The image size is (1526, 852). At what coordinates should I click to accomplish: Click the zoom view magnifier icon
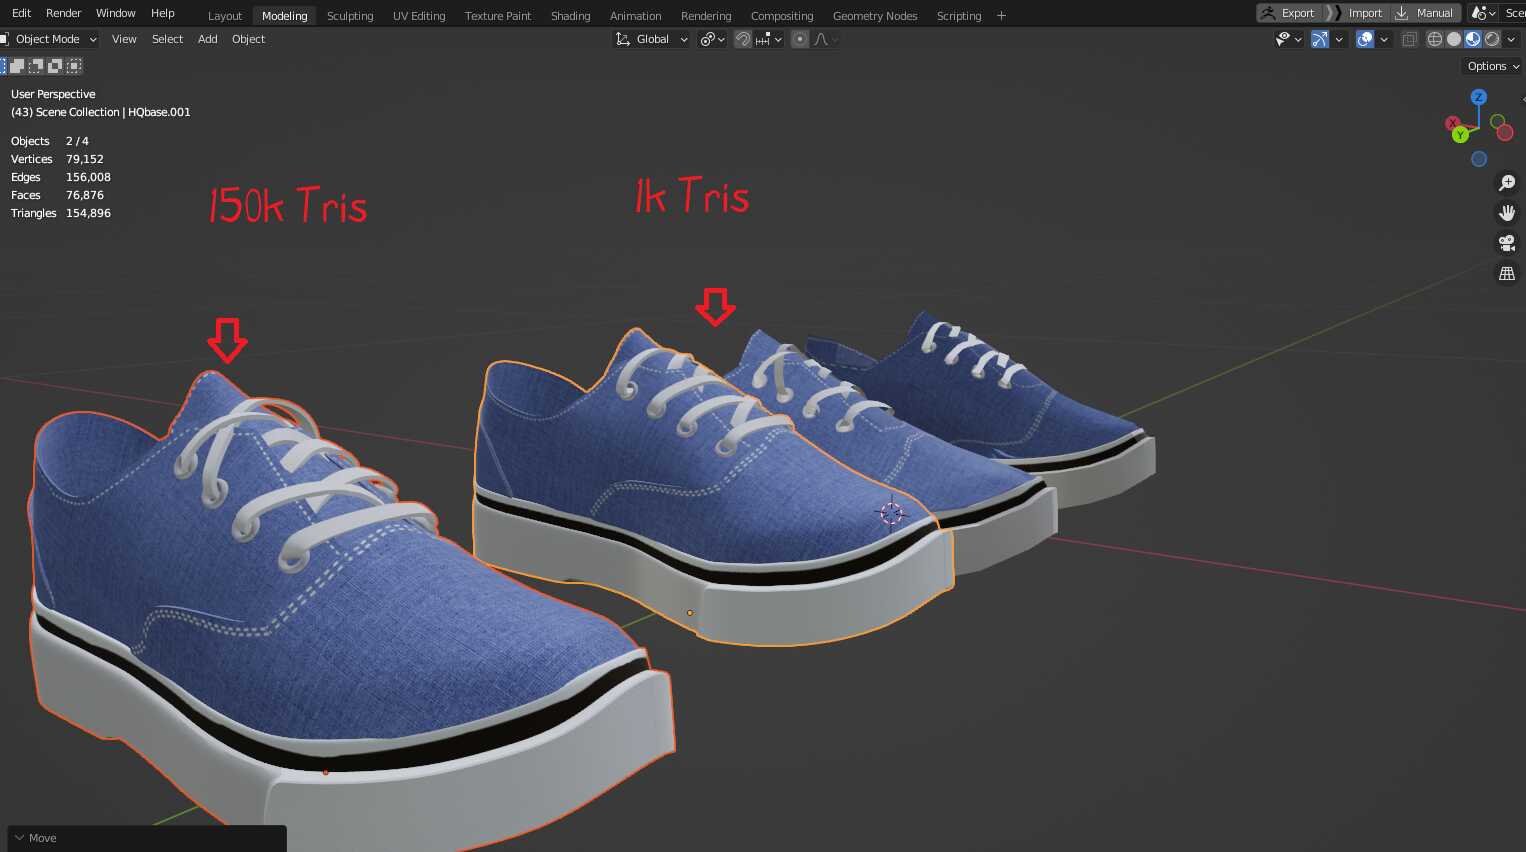(1506, 183)
